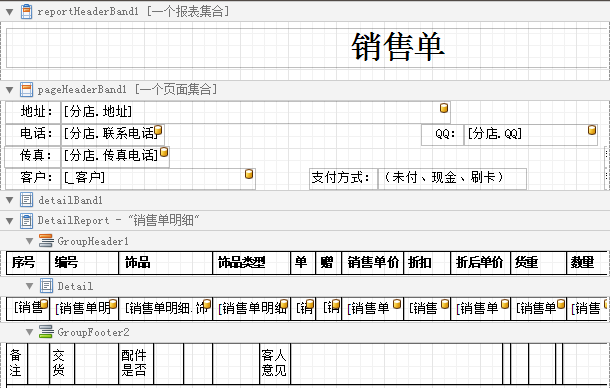This screenshot has height=388, width=610.
Task: Select the [销售单明细.饰 detail cell
Action: click(x=166, y=309)
